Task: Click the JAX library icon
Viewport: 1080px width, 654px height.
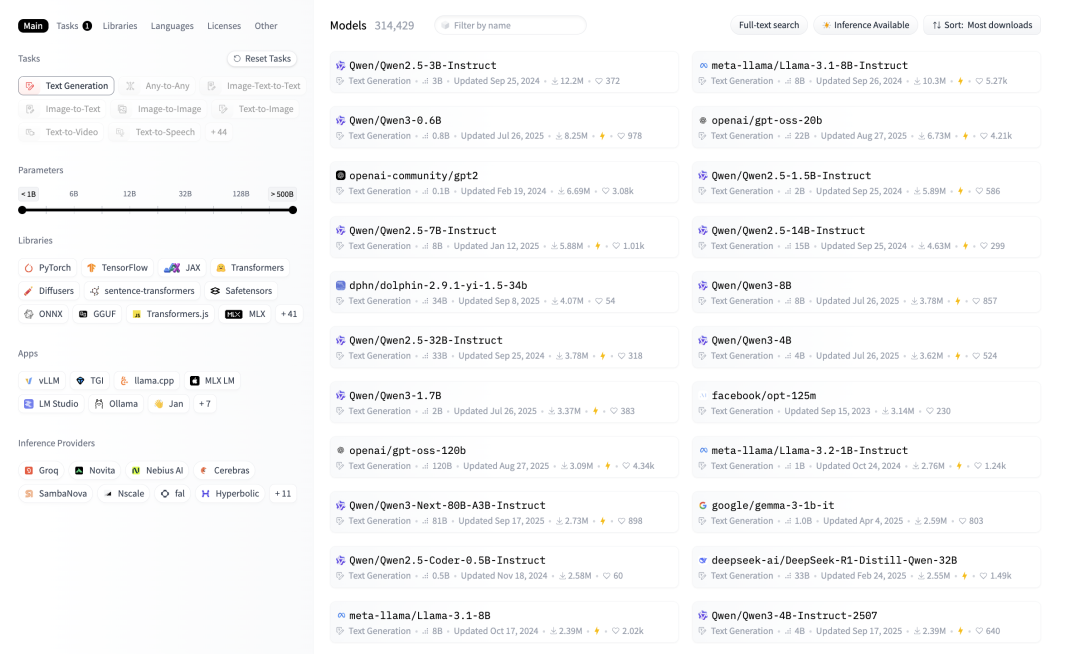Action: [172, 268]
